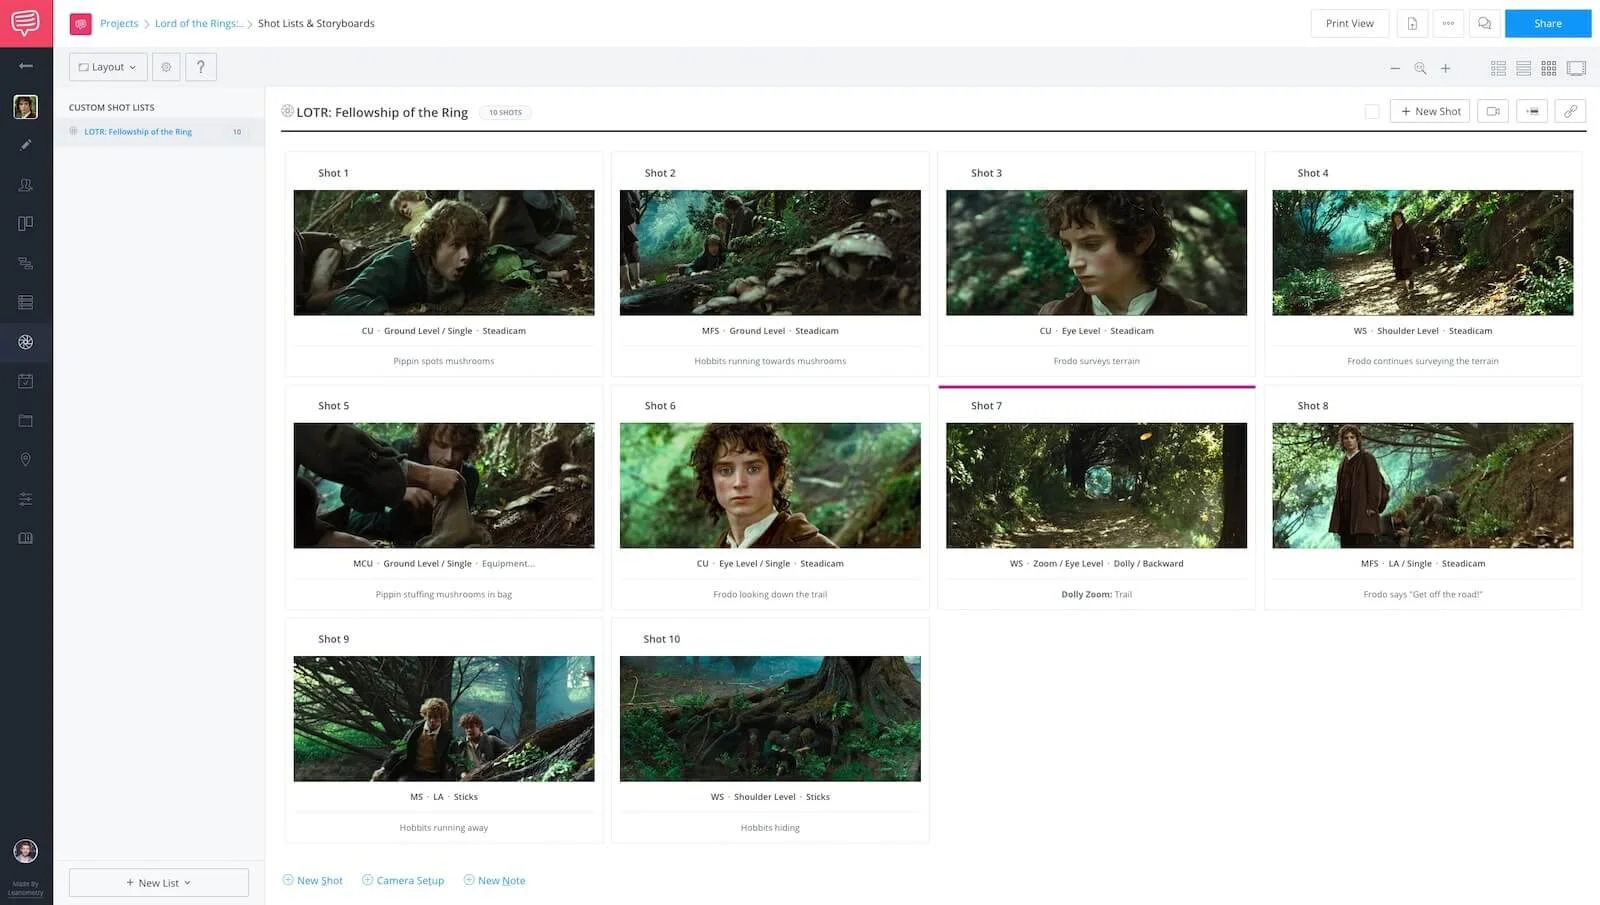
Task: Click 'Pippin stuffing mushrooms in bag' description
Action: tap(444, 594)
